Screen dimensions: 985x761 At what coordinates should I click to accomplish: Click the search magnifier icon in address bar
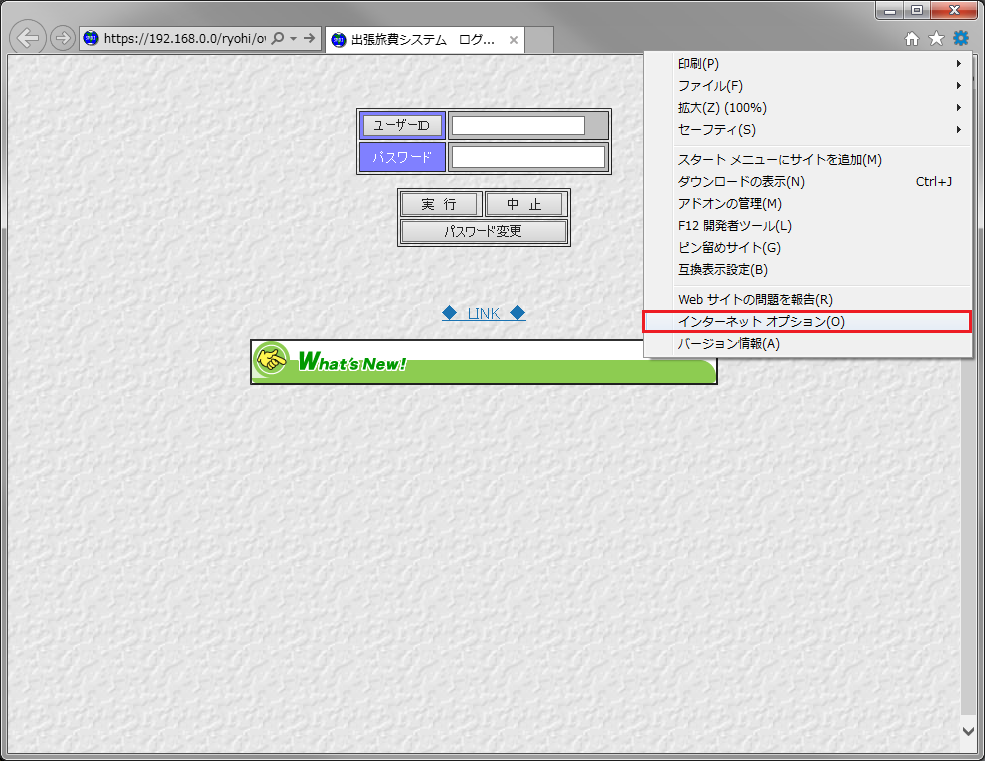click(x=278, y=38)
